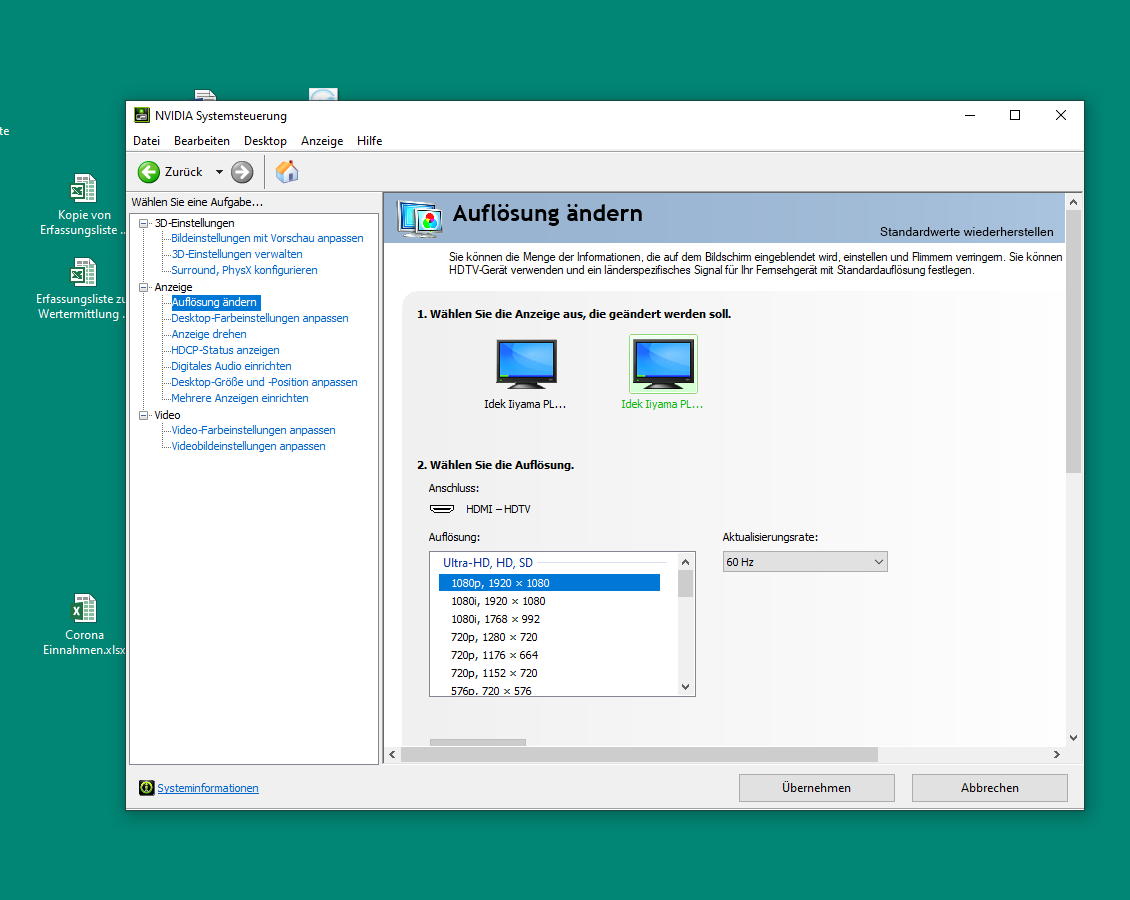Select resolution 720p, 1152 × 720
The width and height of the screenshot is (1130, 900).
coord(549,673)
